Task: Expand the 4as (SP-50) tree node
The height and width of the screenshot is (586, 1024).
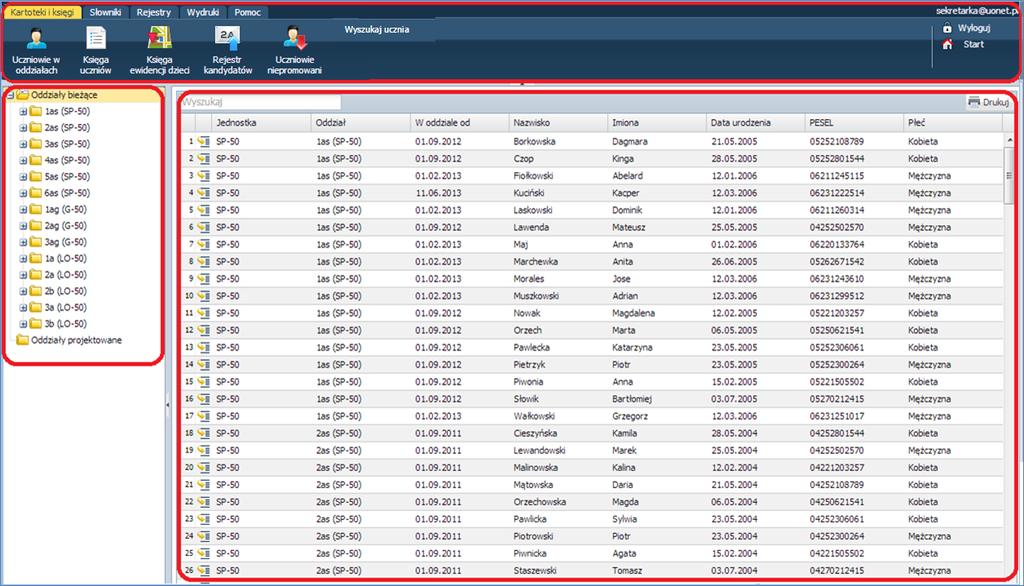Action: pos(23,161)
